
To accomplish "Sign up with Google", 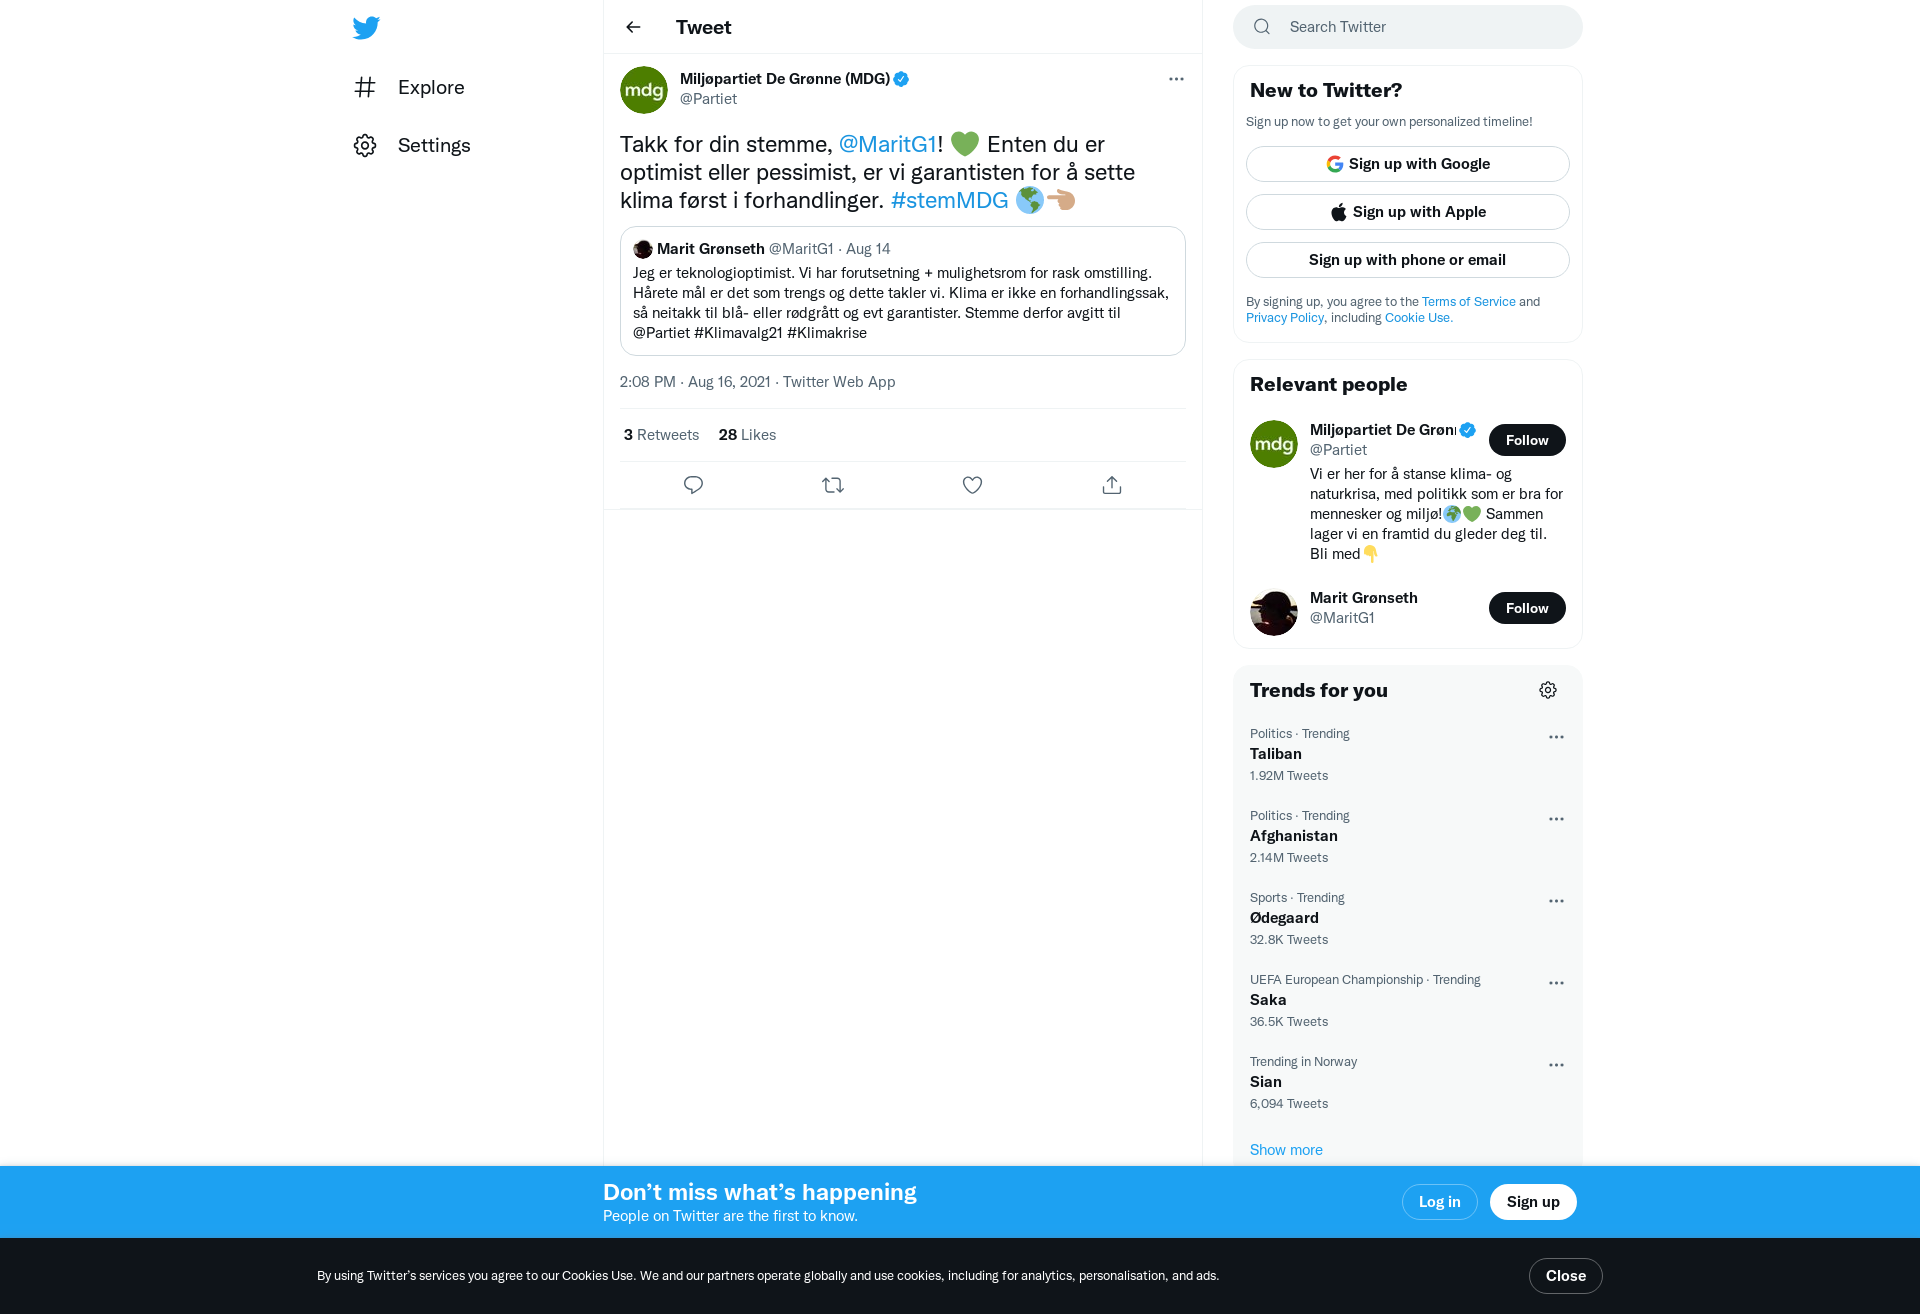I will [1407, 164].
